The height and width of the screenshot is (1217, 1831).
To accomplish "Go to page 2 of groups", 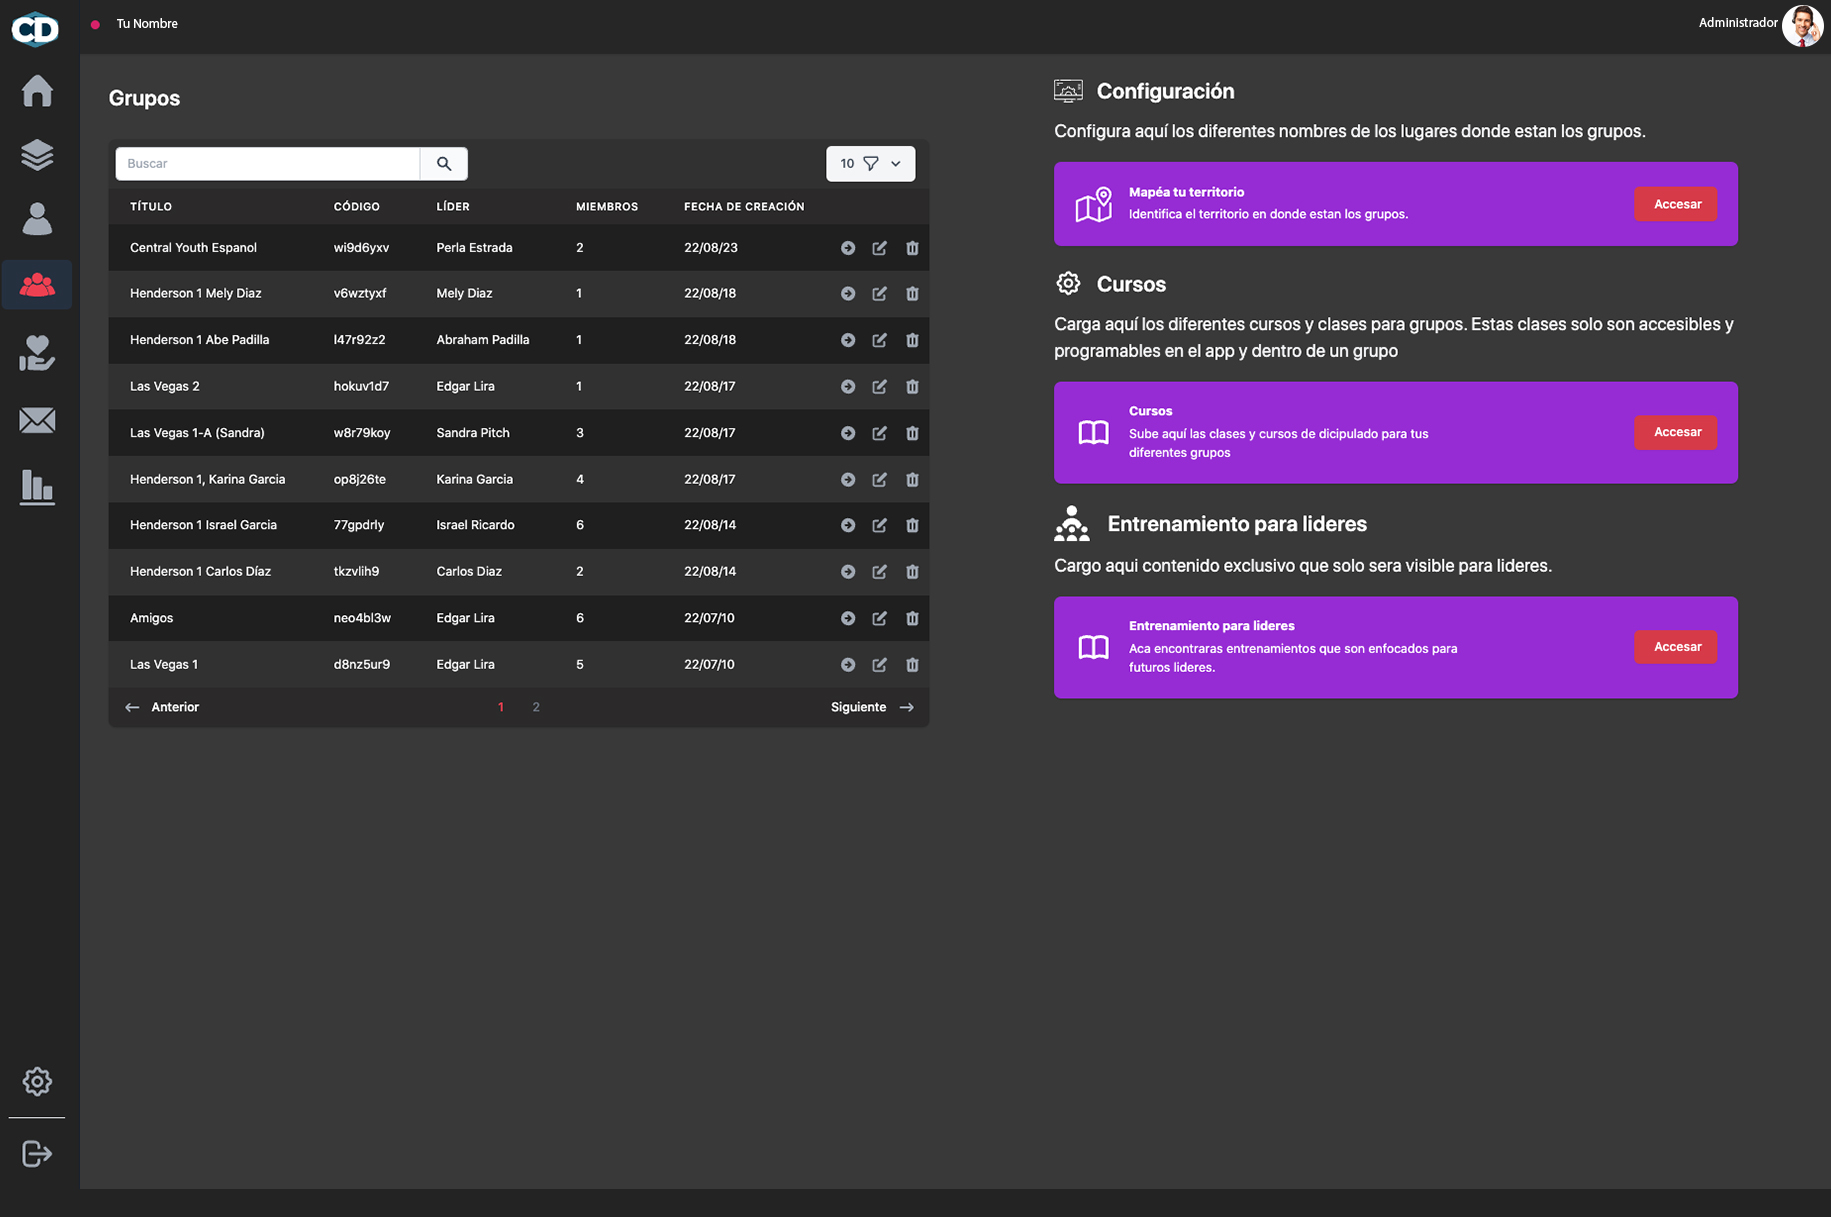I will click(536, 707).
